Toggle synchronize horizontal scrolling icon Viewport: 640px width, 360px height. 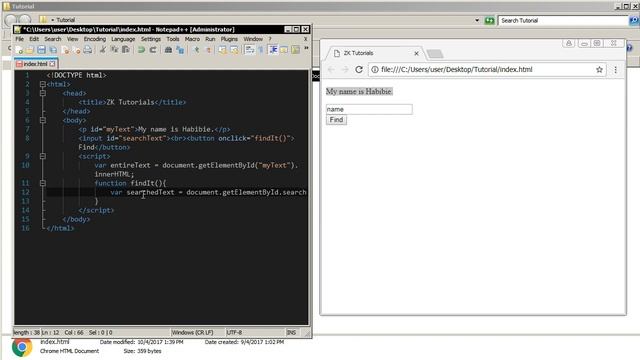click(x=234, y=50)
